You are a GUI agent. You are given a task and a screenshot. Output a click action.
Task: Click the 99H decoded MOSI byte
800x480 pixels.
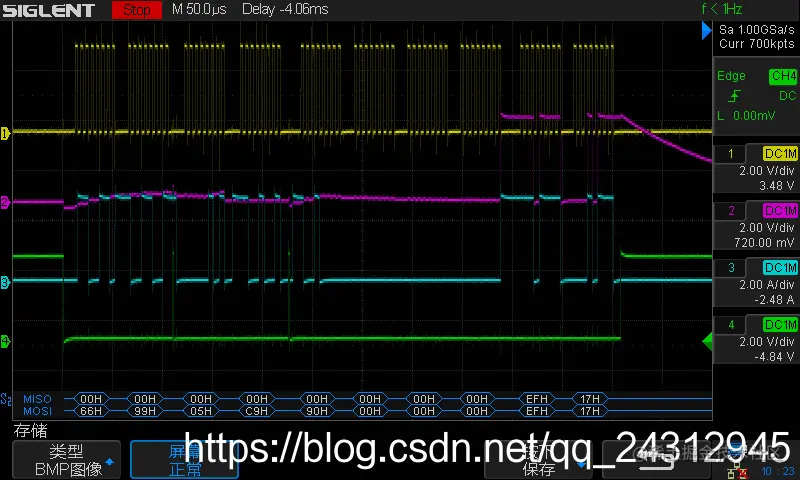pyautogui.click(x=145, y=411)
